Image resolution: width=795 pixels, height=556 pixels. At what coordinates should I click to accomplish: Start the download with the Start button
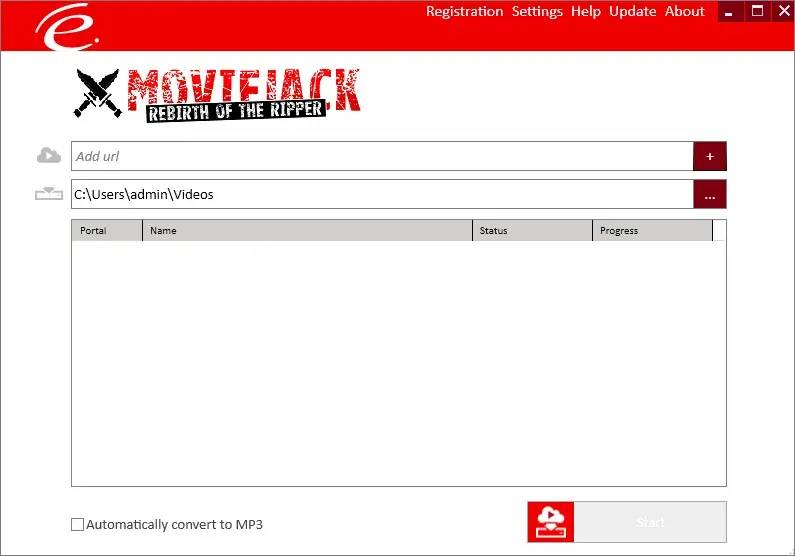pos(650,522)
